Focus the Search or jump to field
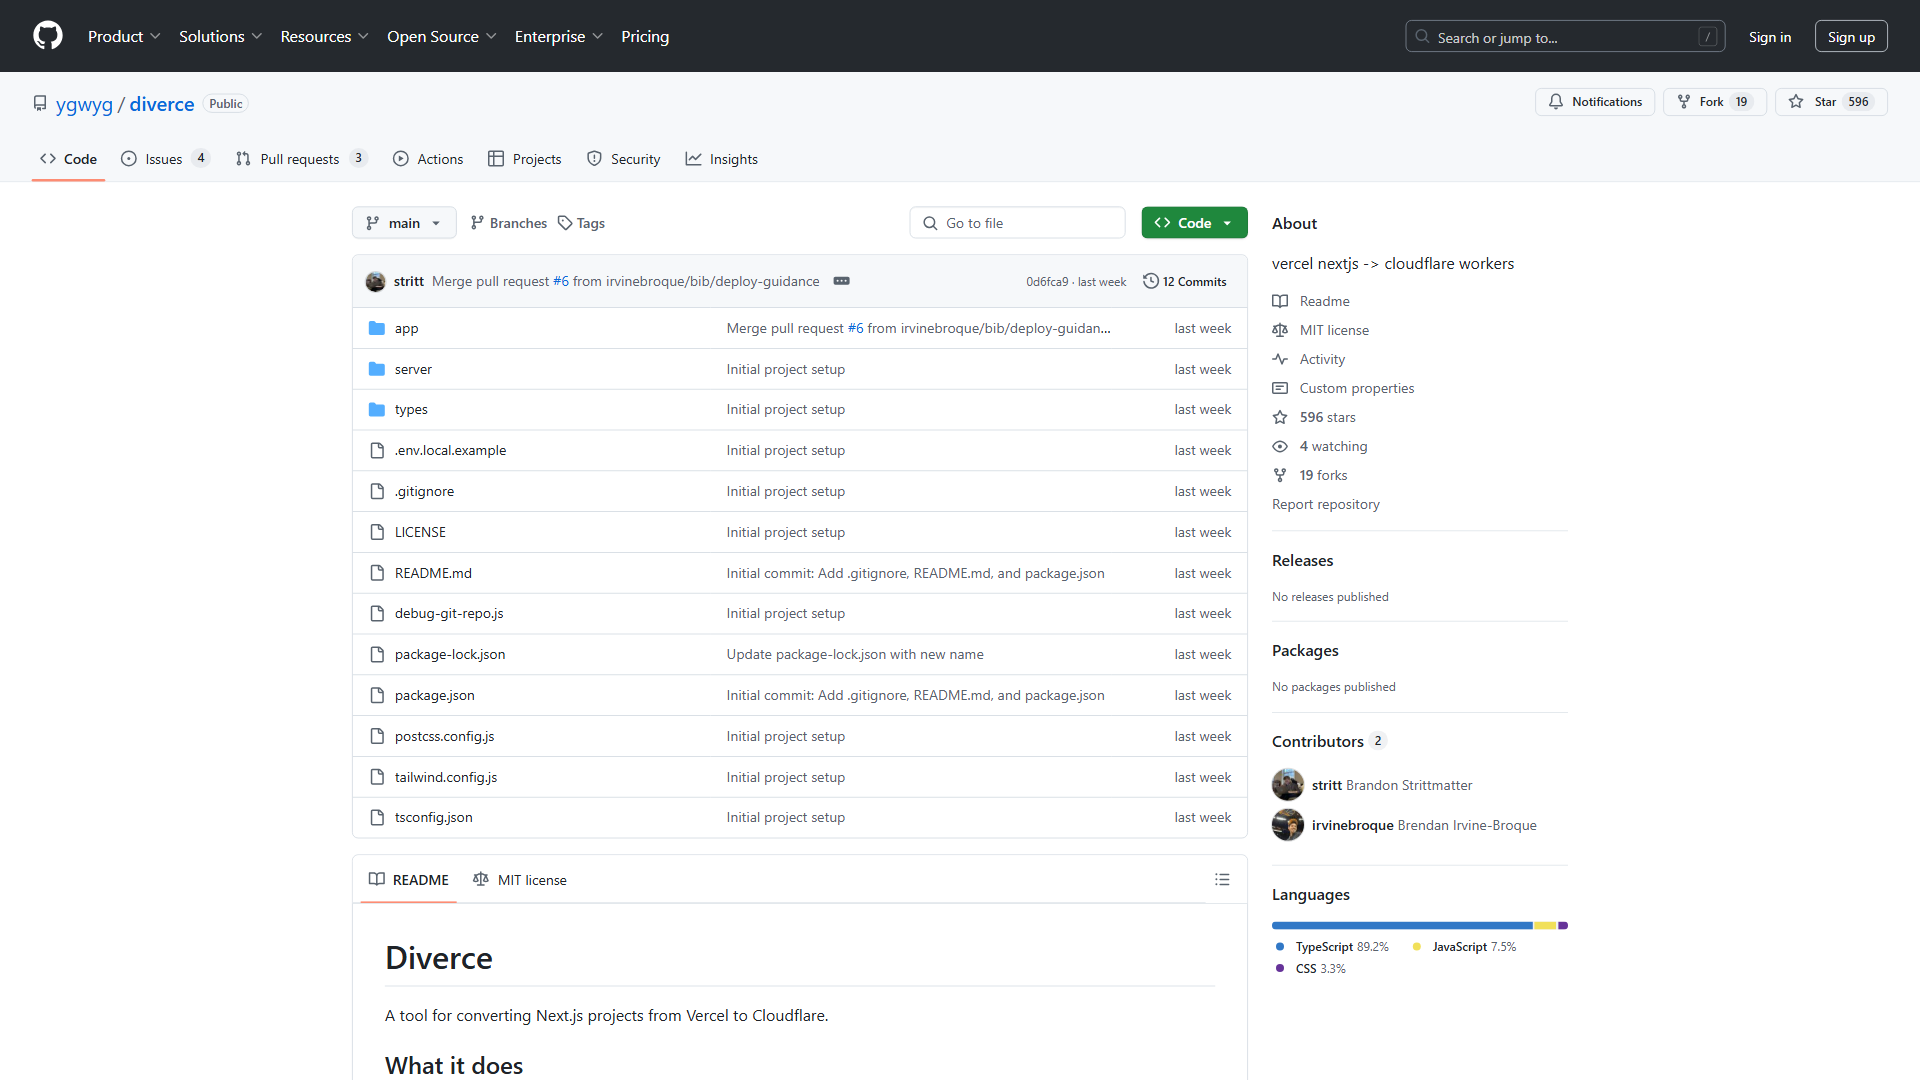Viewport: 1920px width, 1080px height. [1565, 37]
